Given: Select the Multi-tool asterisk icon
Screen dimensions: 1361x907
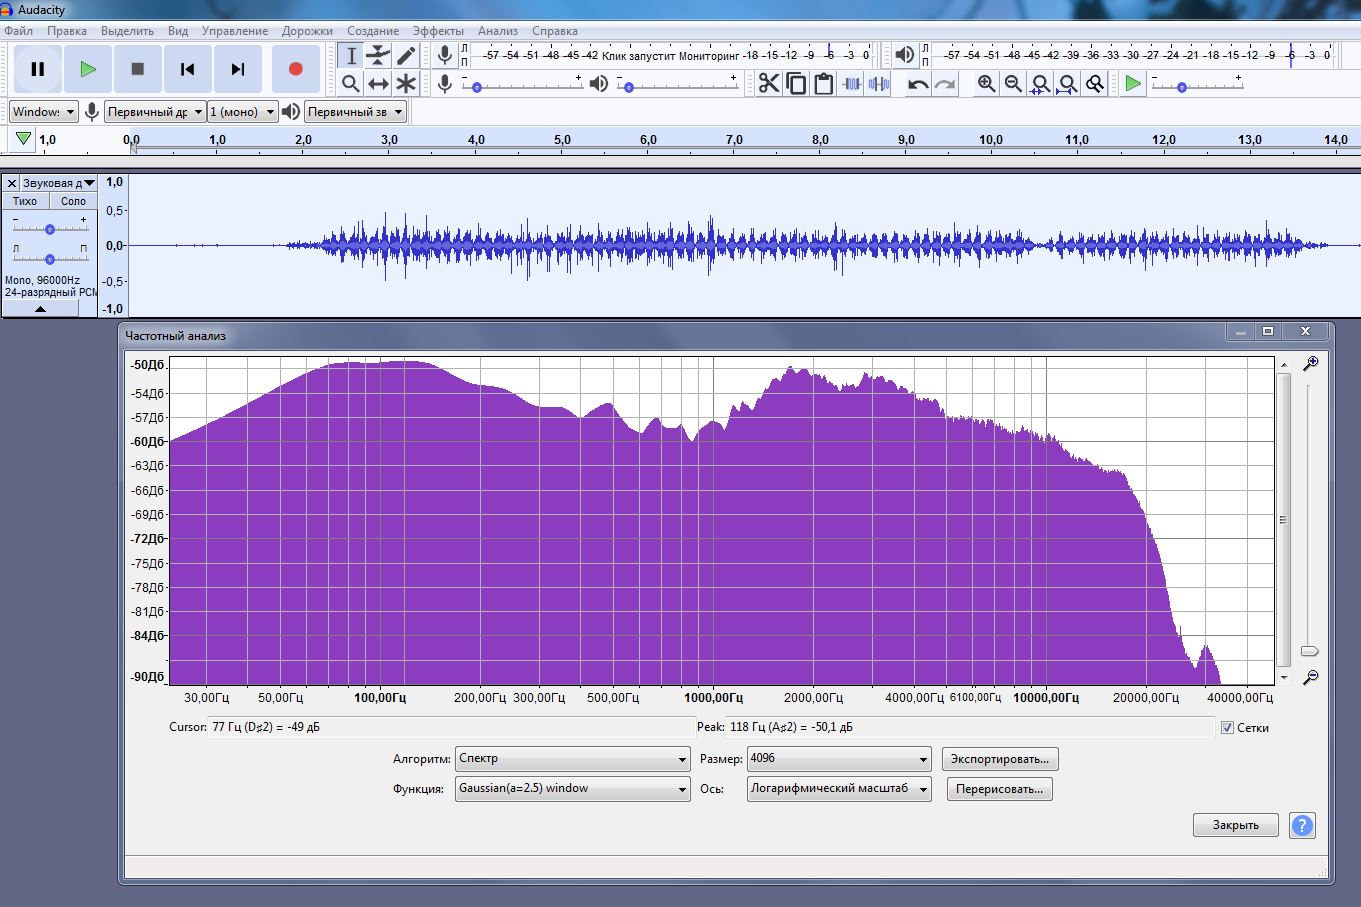Looking at the screenshot, I should 406,84.
